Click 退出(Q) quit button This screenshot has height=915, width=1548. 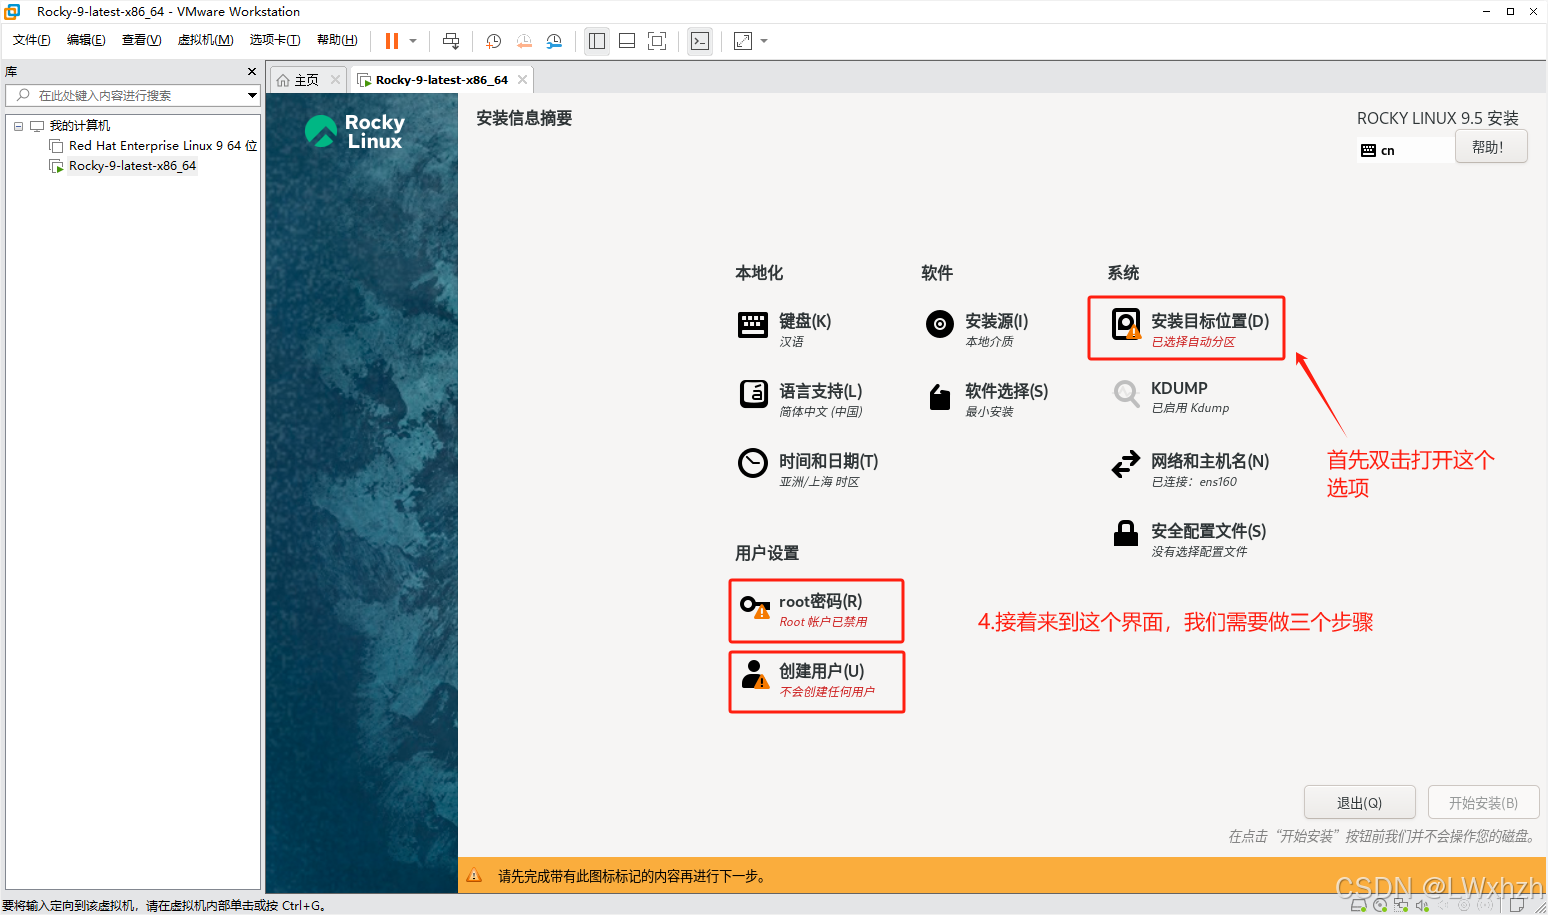click(1359, 803)
